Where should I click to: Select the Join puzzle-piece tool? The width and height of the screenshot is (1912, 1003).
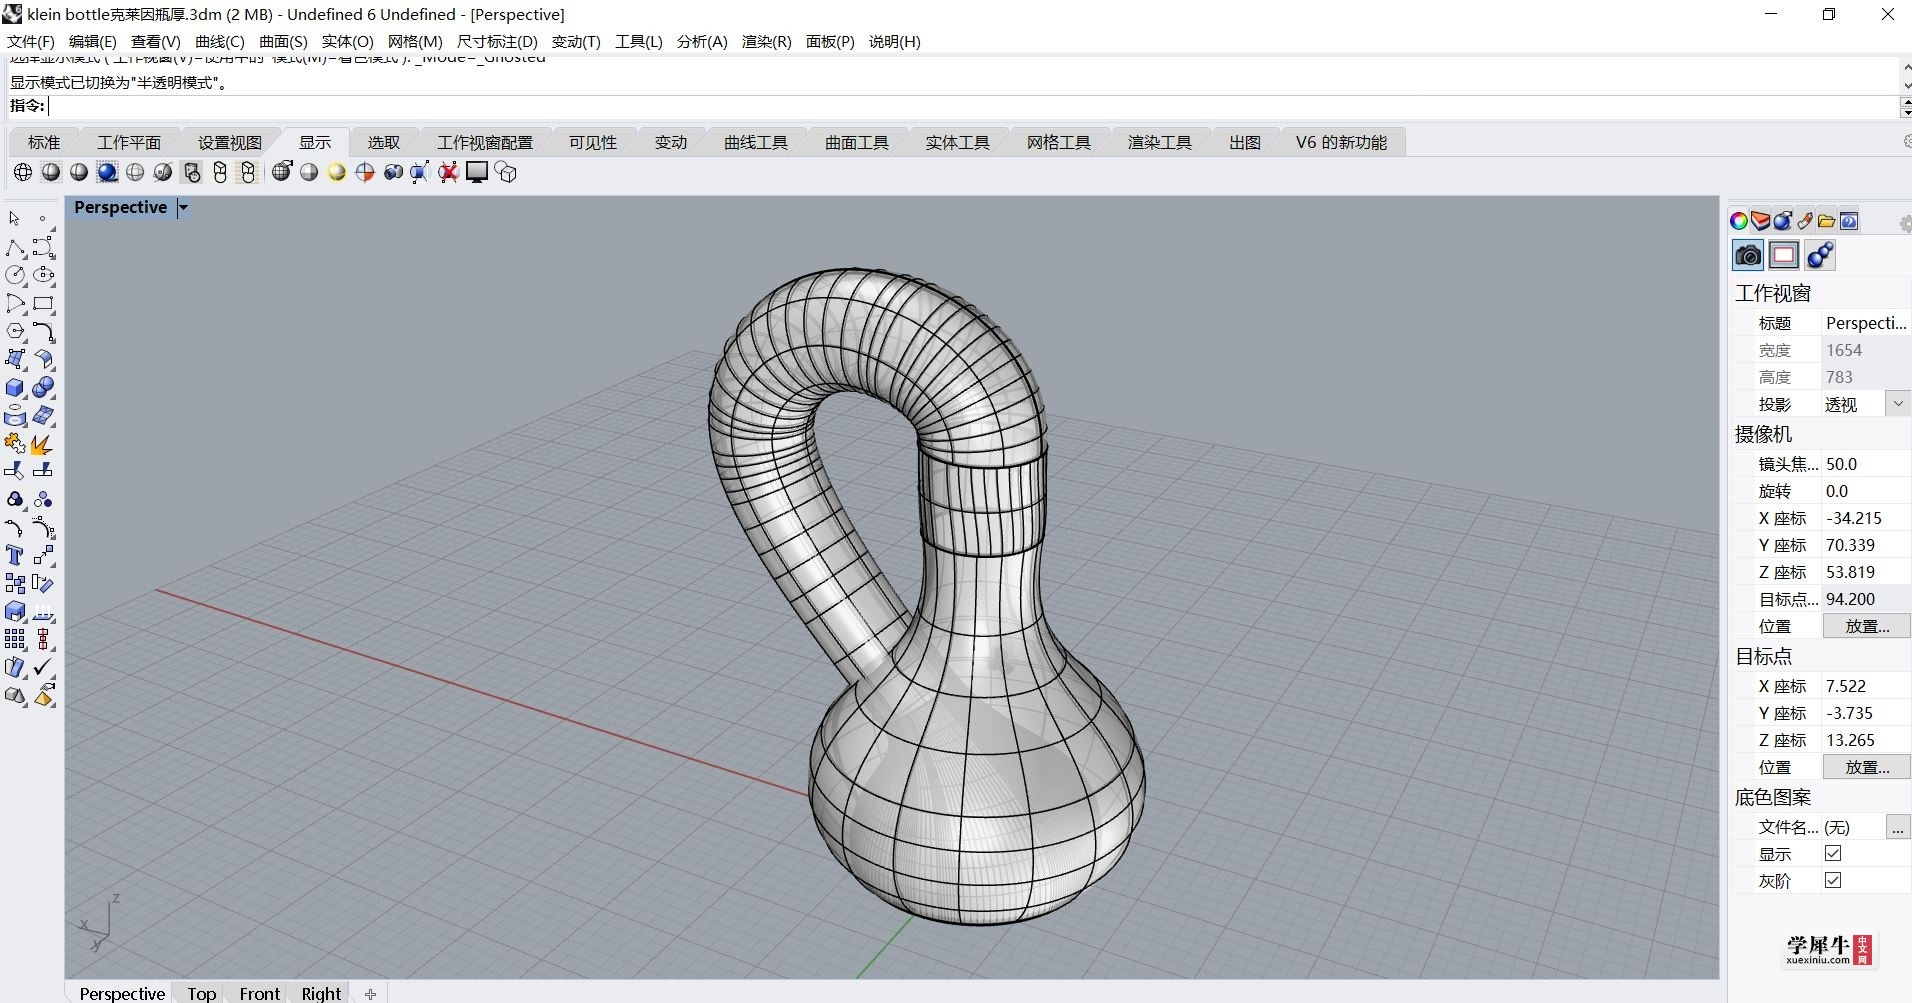point(15,444)
